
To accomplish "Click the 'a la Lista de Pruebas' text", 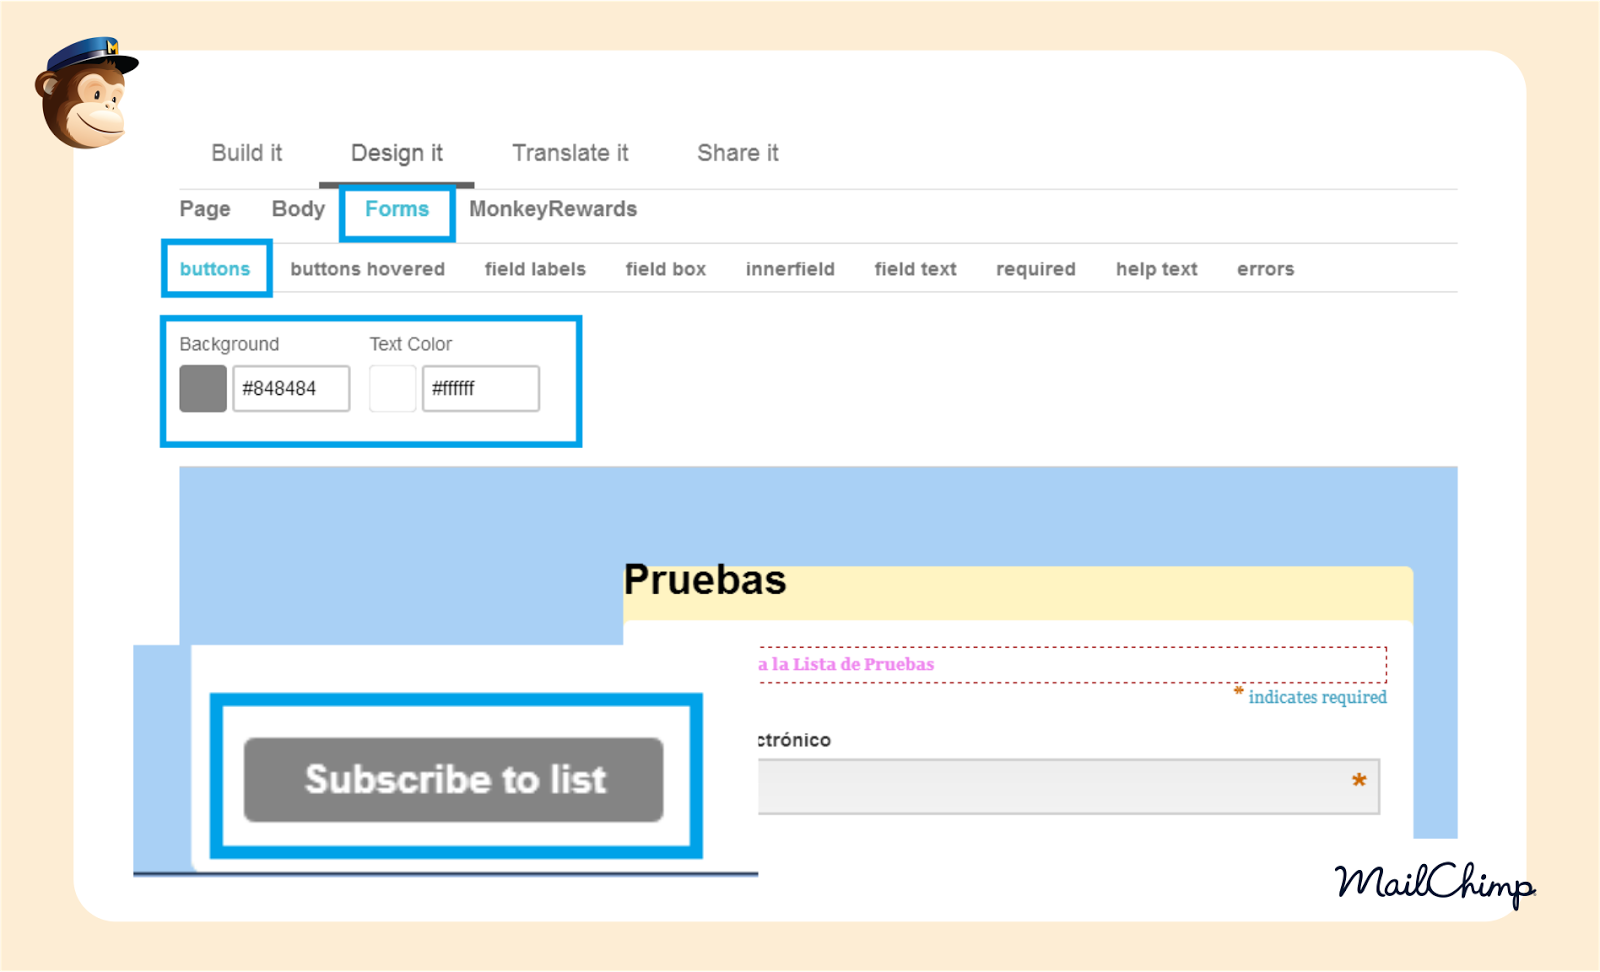I will tap(846, 664).
